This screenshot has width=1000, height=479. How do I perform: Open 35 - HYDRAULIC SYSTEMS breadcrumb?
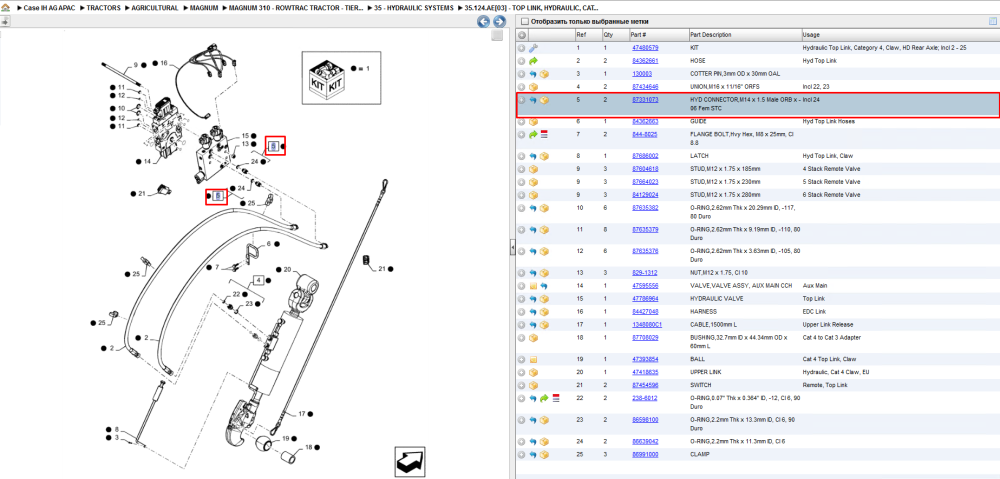pos(416,8)
